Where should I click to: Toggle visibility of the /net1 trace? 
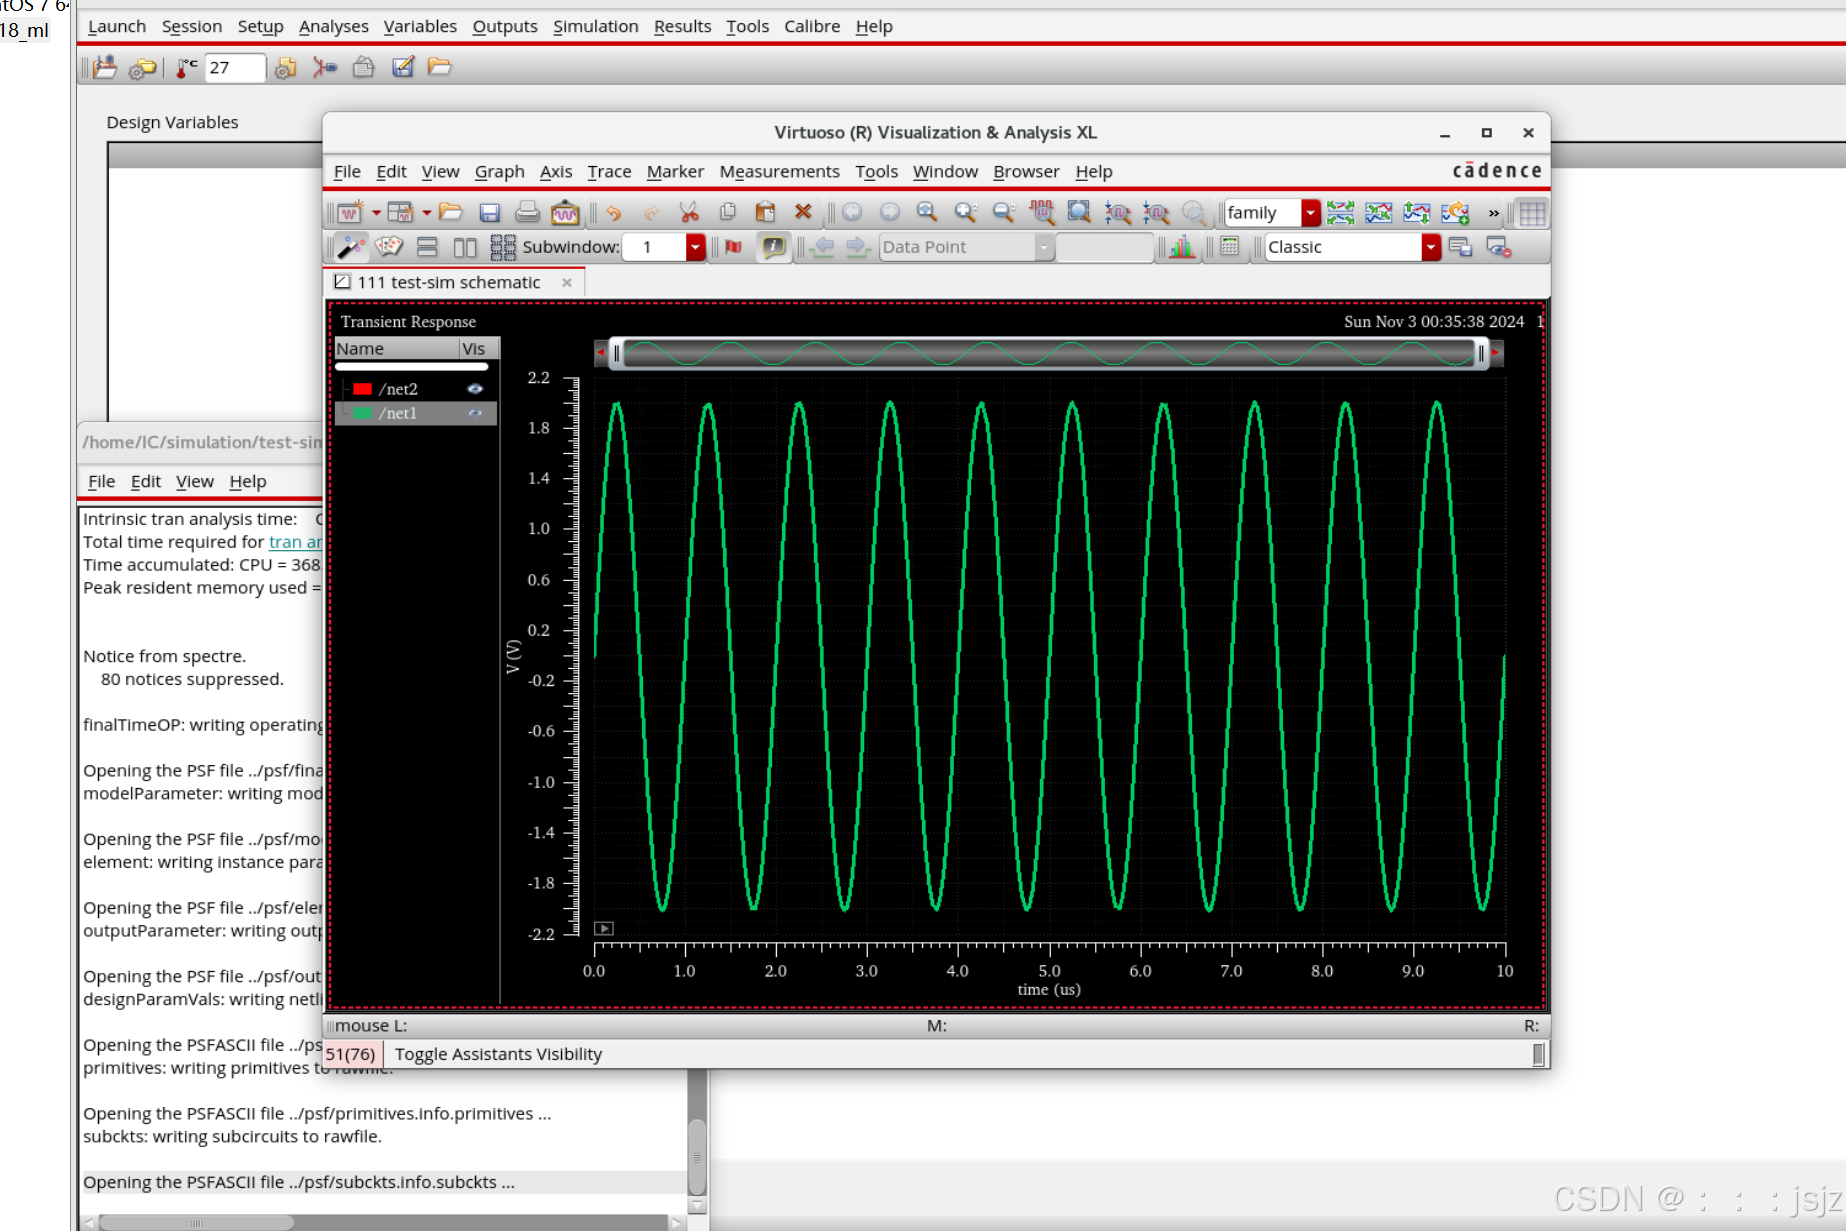coord(475,413)
